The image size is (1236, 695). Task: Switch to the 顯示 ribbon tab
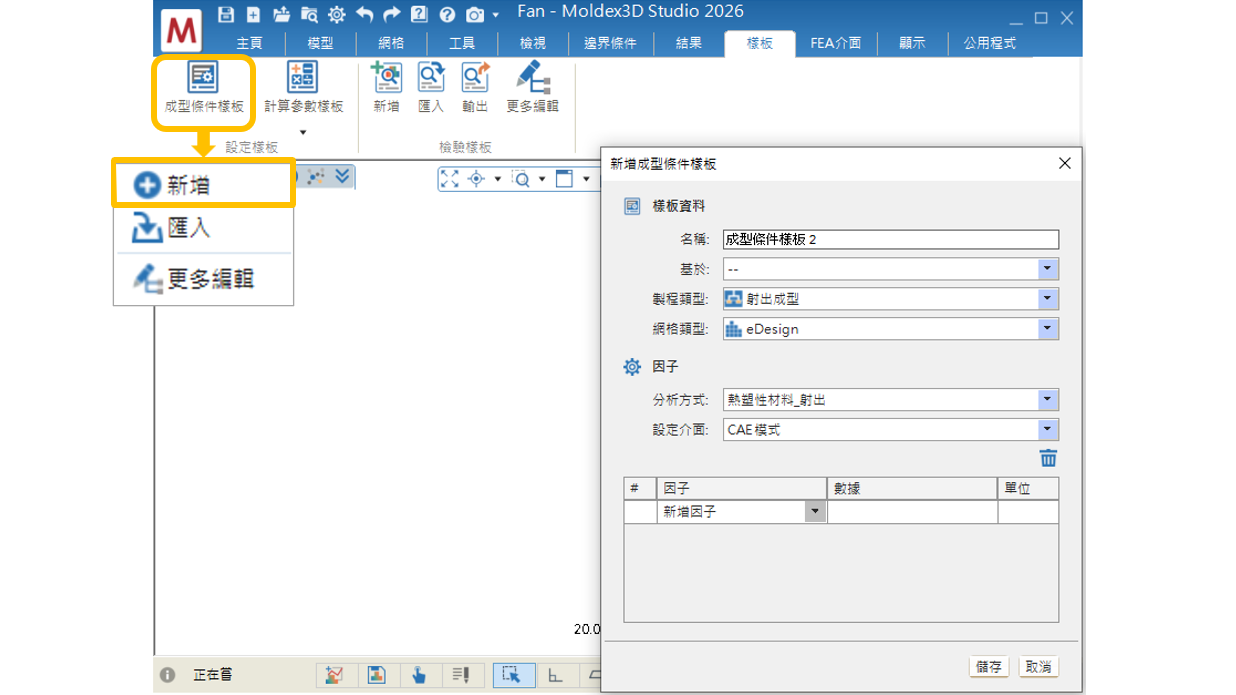coord(912,43)
